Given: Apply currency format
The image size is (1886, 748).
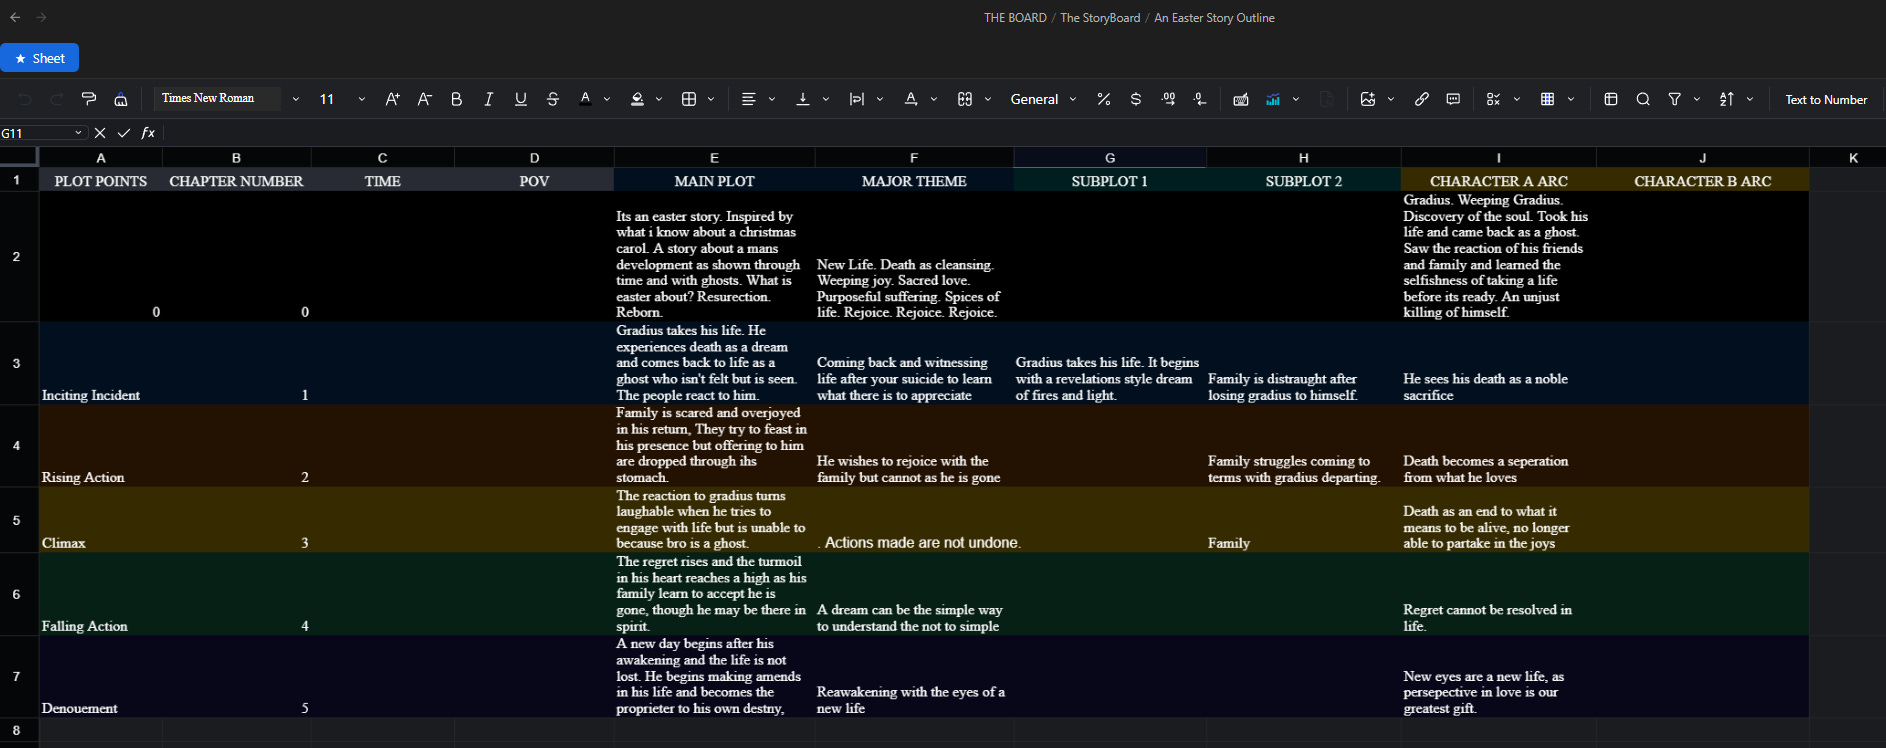Looking at the screenshot, I should [1135, 99].
